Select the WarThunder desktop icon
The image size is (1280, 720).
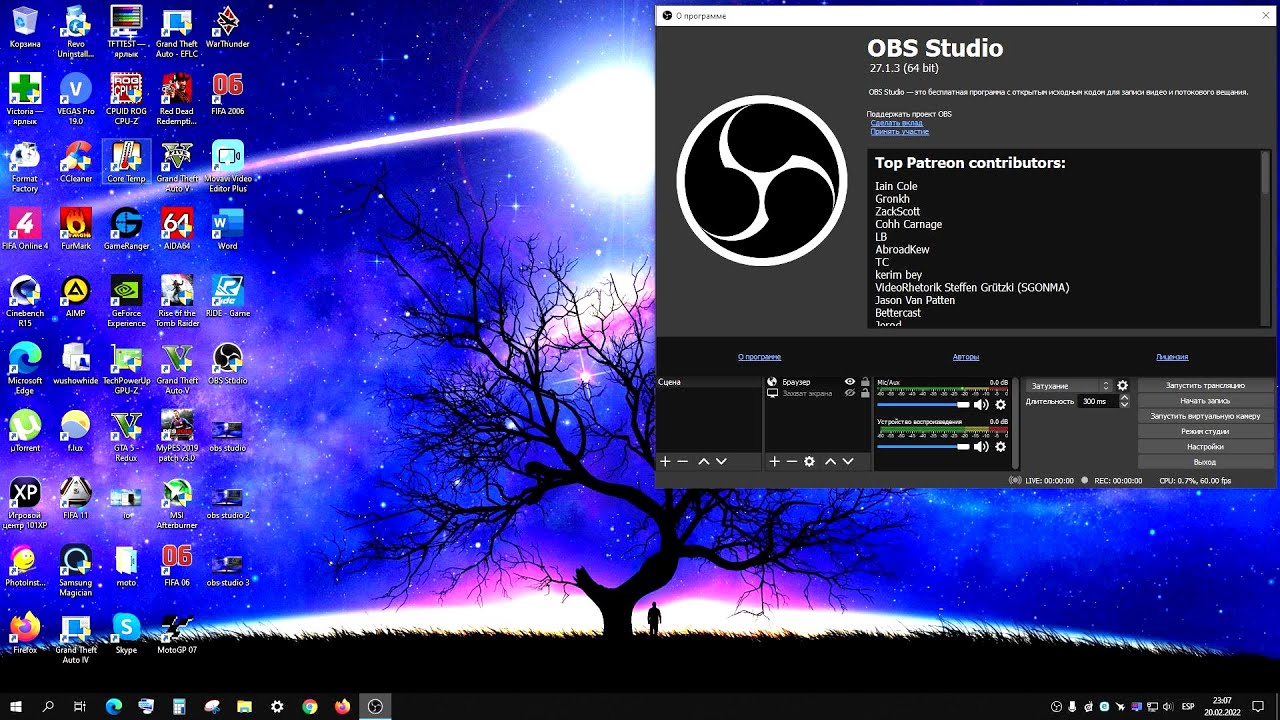pos(228,27)
